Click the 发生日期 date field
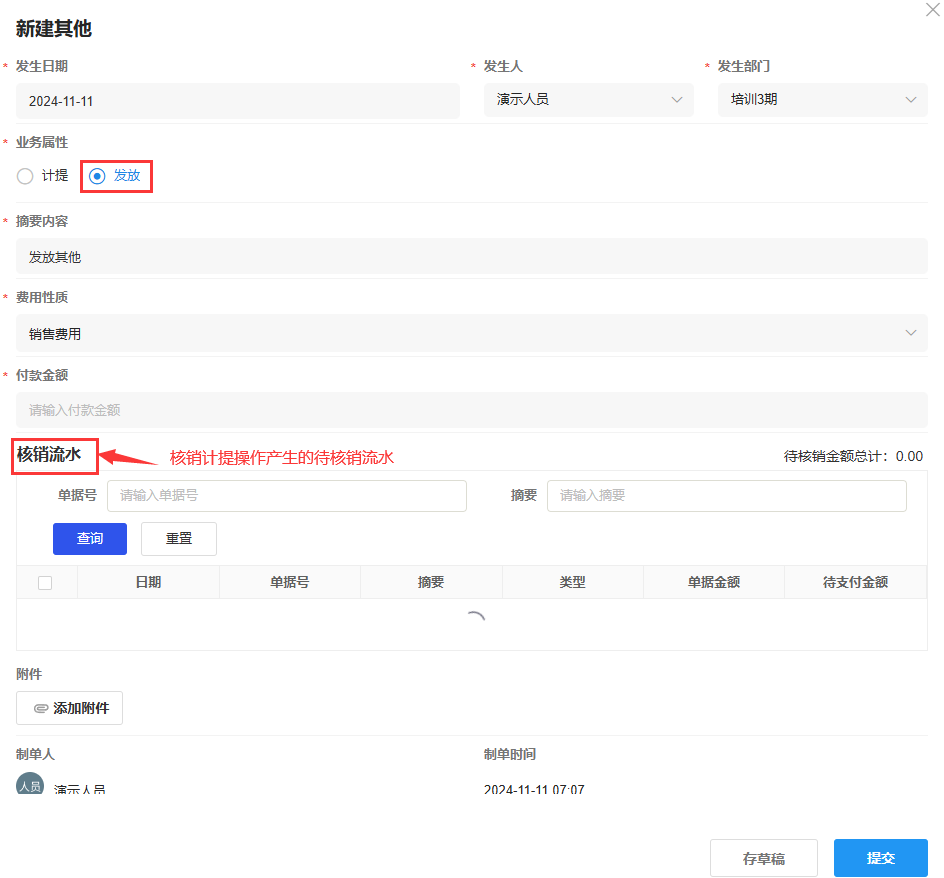Image resolution: width=944 pixels, height=878 pixels. pos(237,101)
